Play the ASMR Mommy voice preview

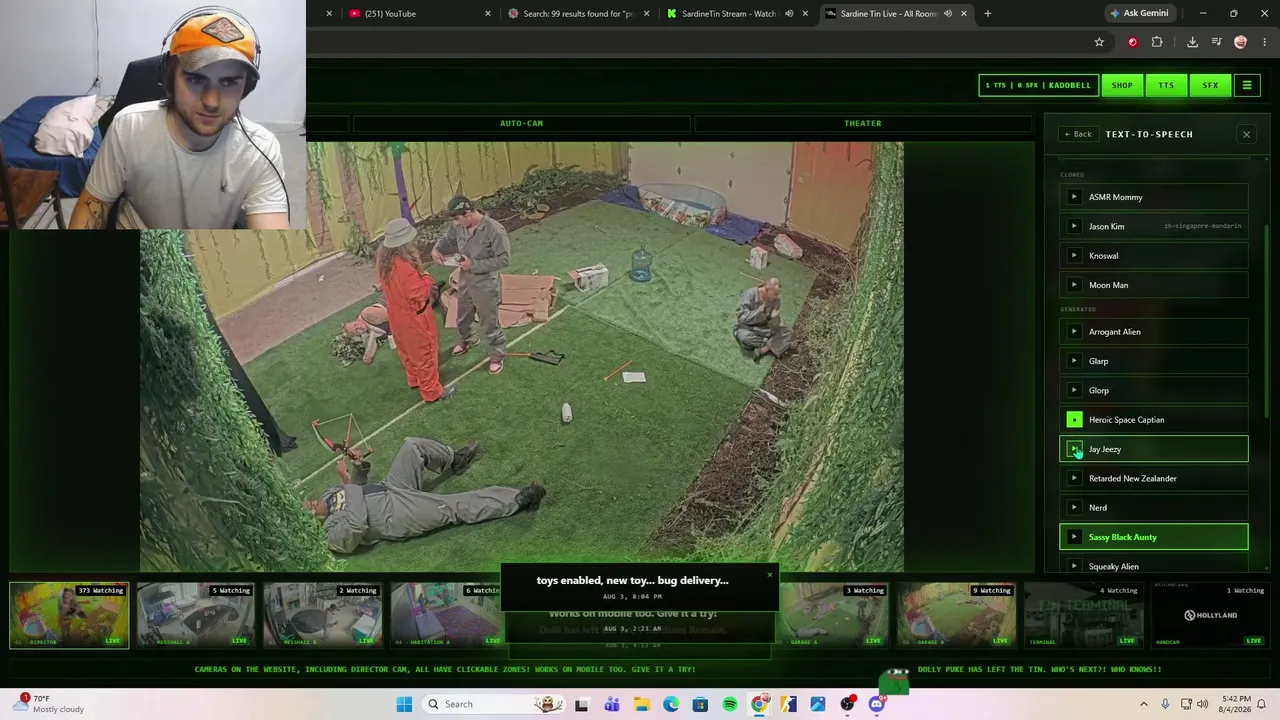click(x=1074, y=197)
